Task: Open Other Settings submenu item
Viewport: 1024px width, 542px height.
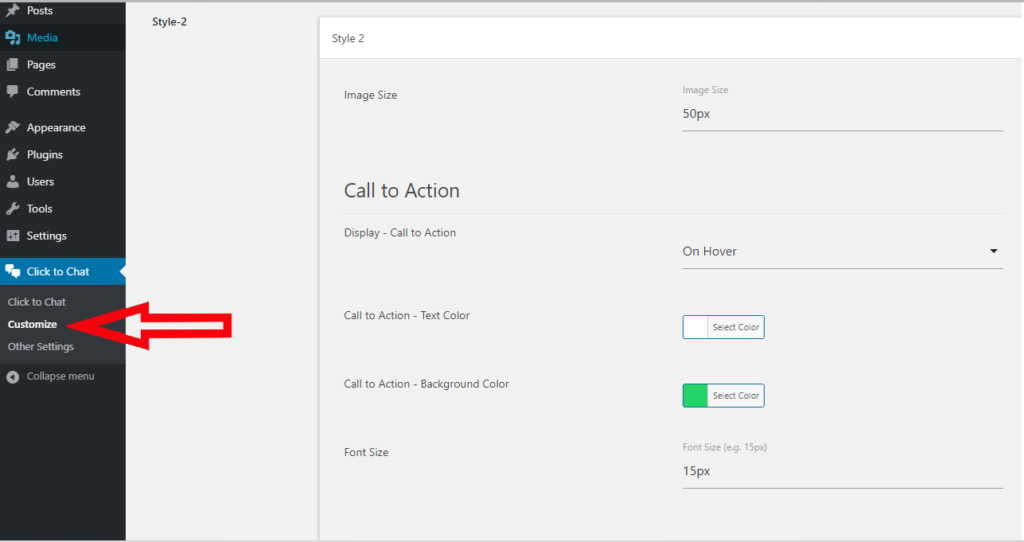Action: pyautogui.click(x=40, y=347)
